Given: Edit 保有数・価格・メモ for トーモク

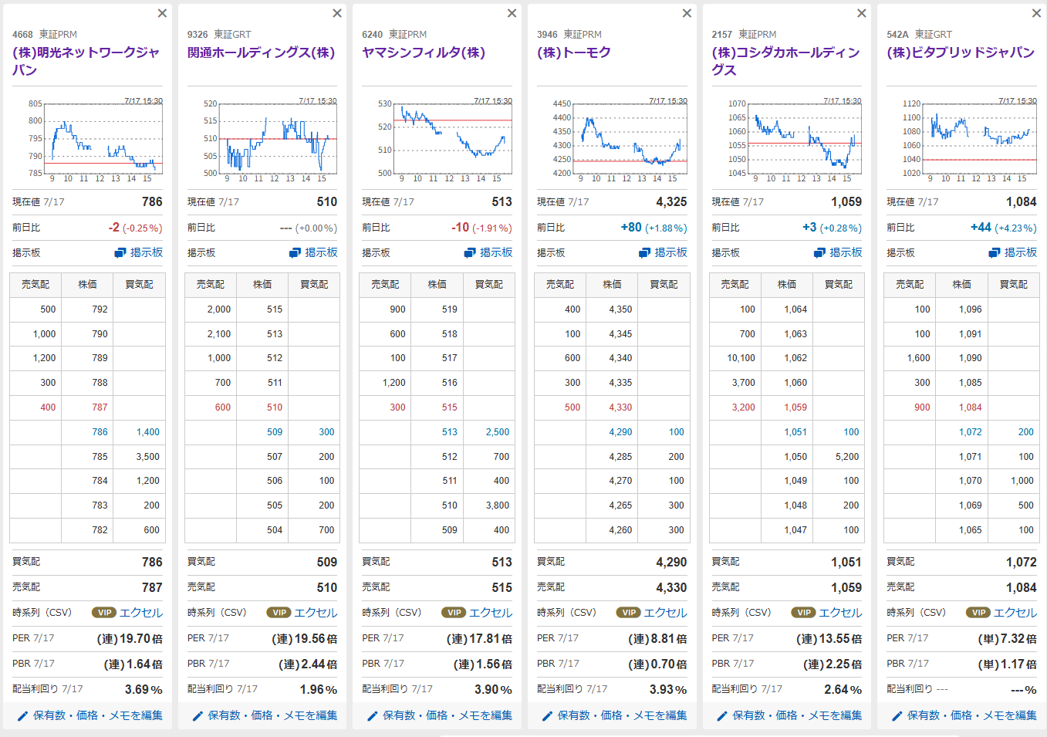Looking at the screenshot, I should pyautogui.click(x=615, y=716).
